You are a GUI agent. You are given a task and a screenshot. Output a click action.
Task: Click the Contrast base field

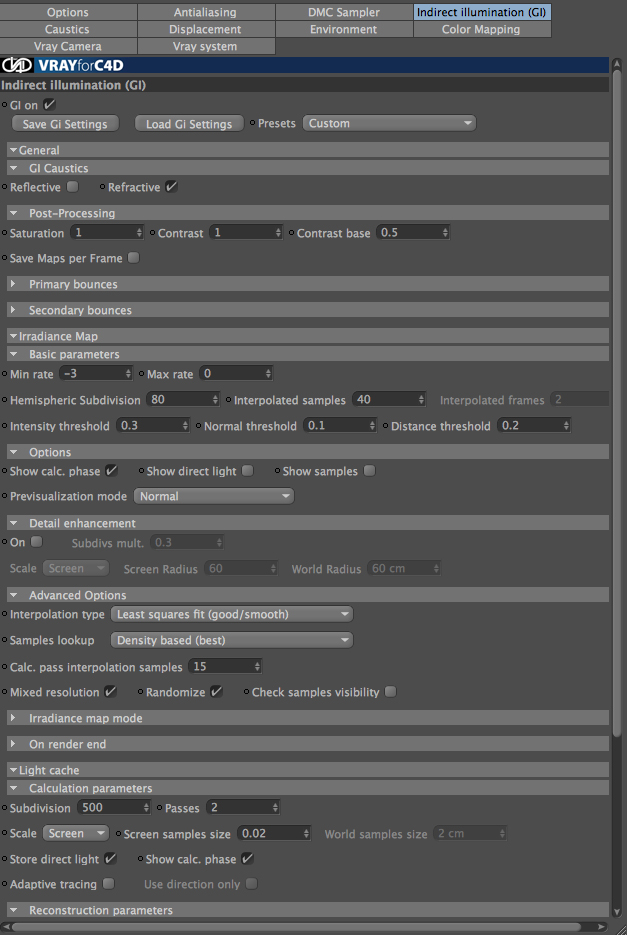tap(412, 233)
